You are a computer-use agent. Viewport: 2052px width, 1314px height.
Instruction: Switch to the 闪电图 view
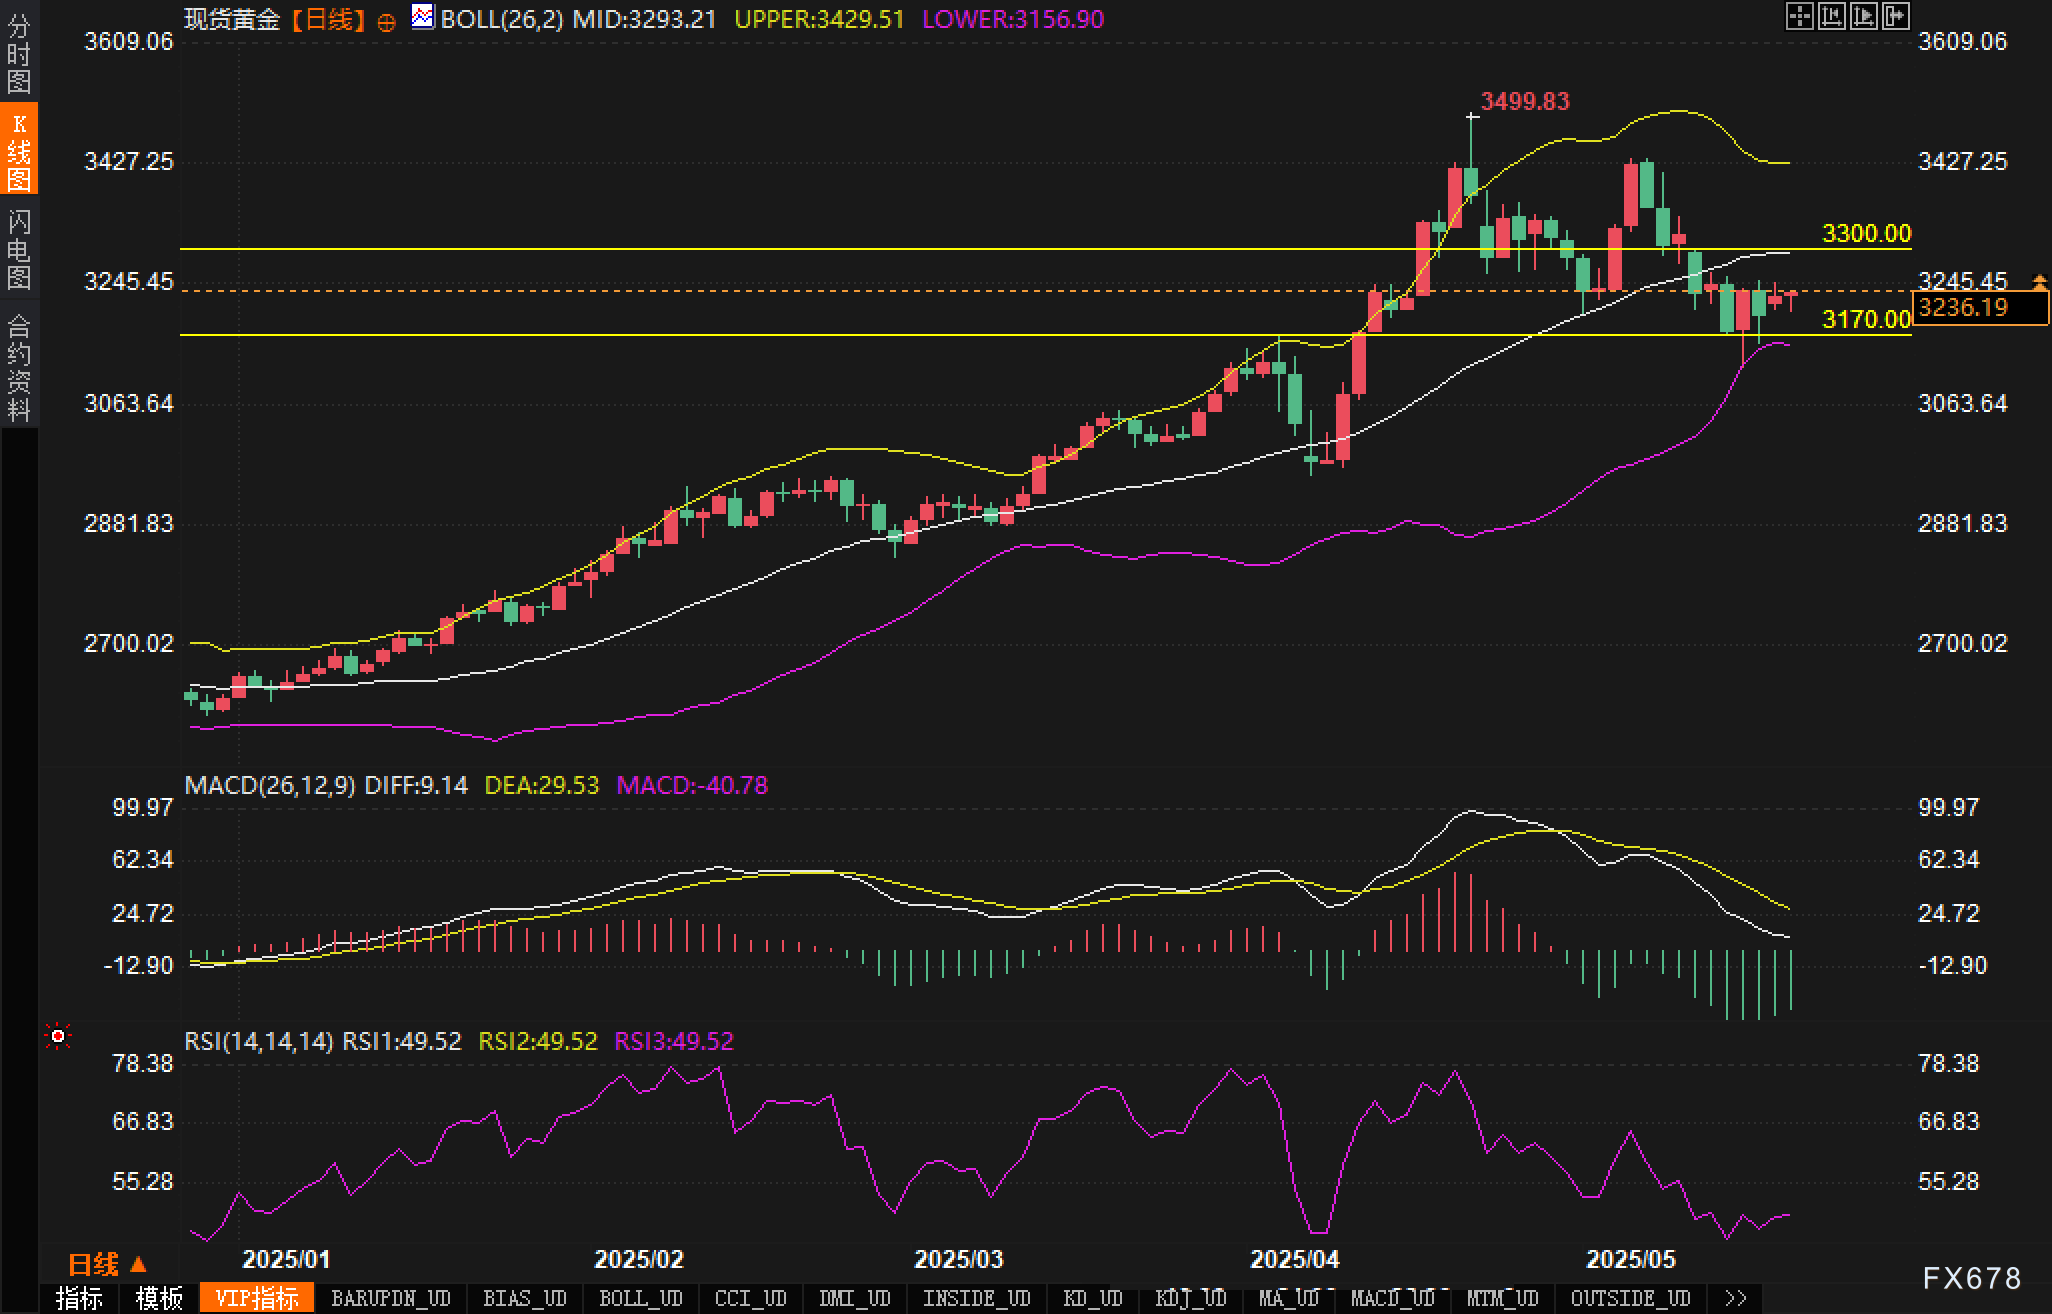coord(19,249)
